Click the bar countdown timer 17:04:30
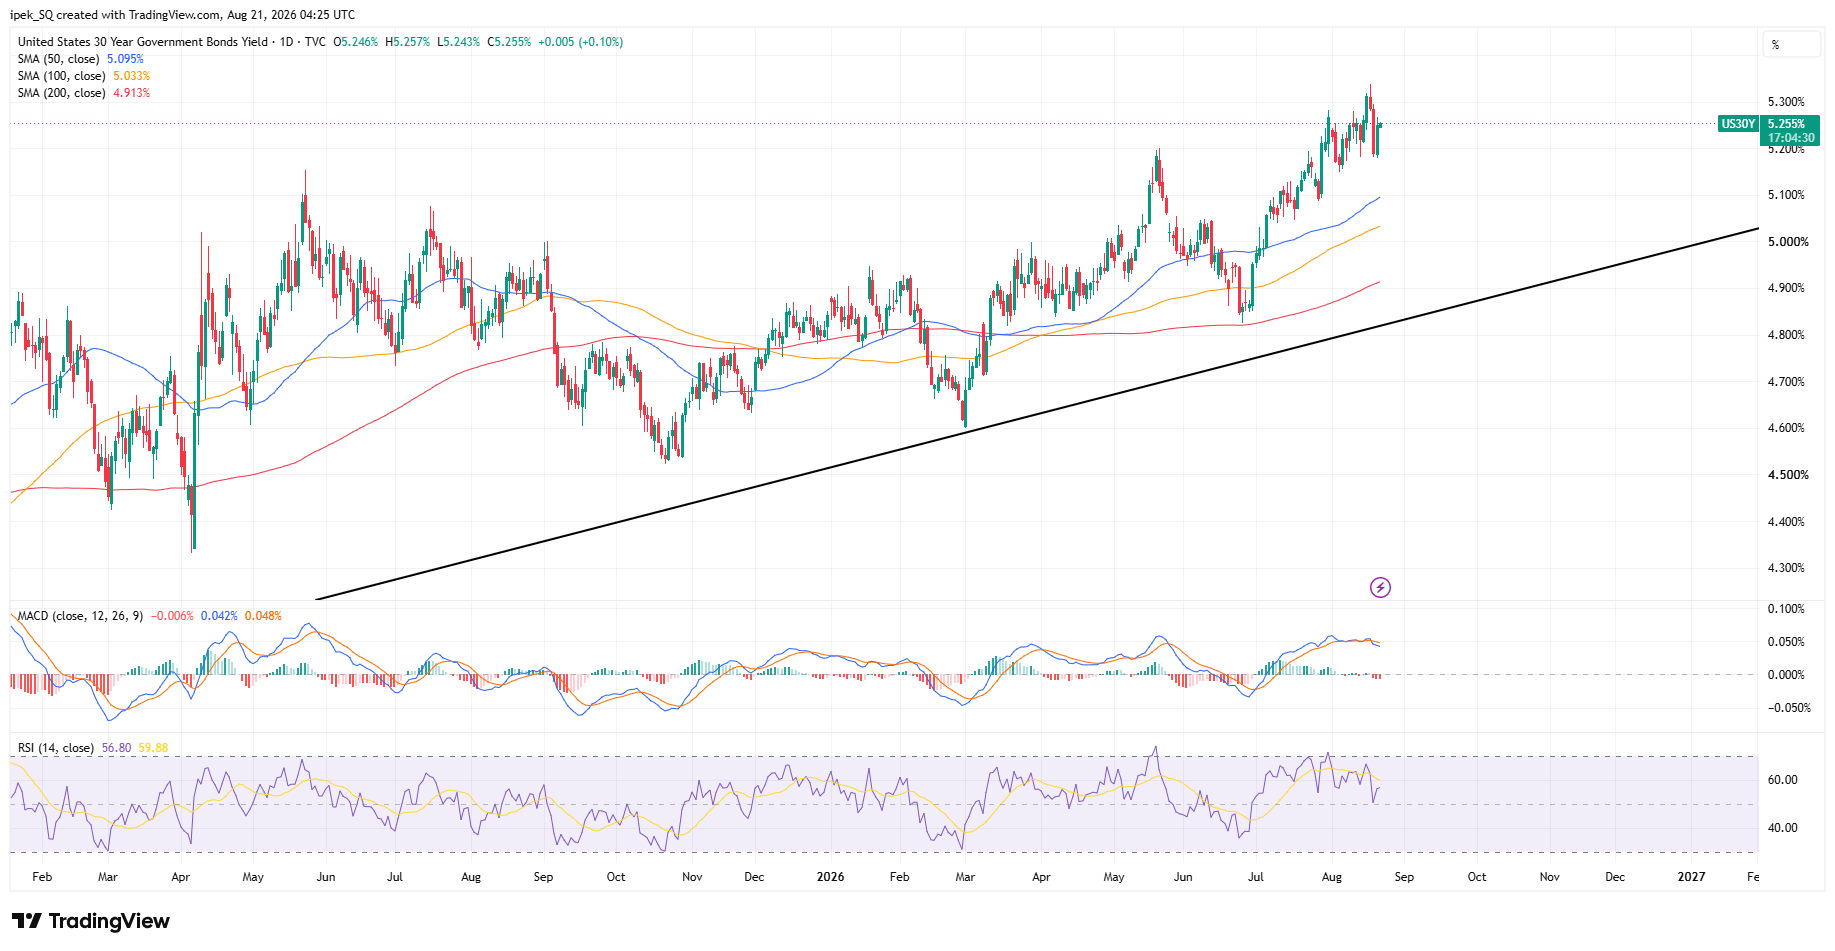This screenshot has width=1835, height=951. [x=1791, y=138]
